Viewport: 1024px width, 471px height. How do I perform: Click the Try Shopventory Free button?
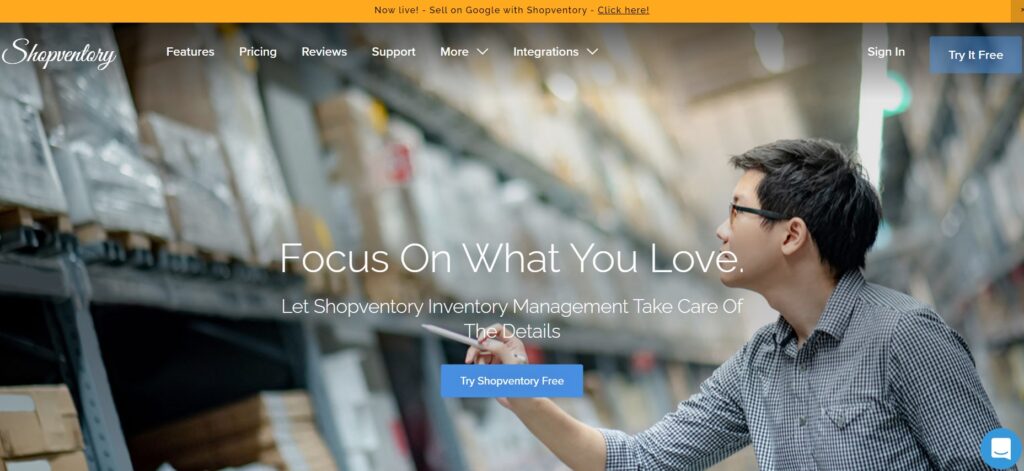click(511, 381)
